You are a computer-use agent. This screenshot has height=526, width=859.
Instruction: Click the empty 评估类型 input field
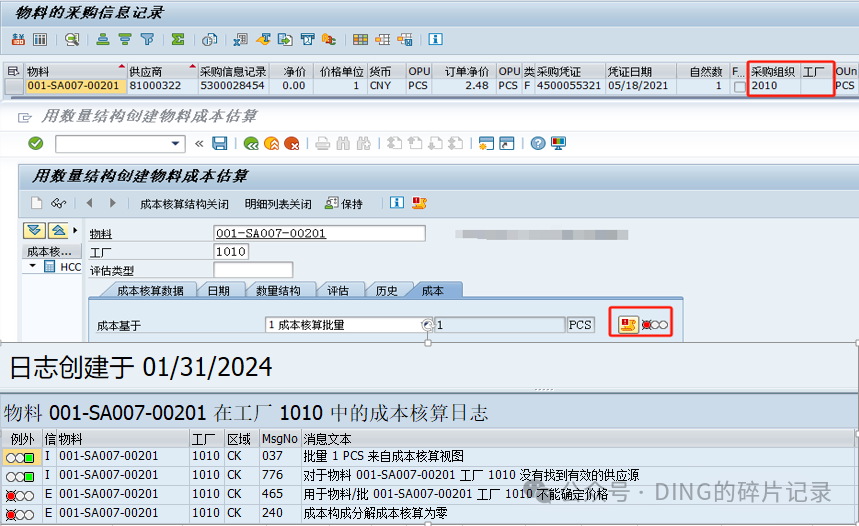pos(253,270)
